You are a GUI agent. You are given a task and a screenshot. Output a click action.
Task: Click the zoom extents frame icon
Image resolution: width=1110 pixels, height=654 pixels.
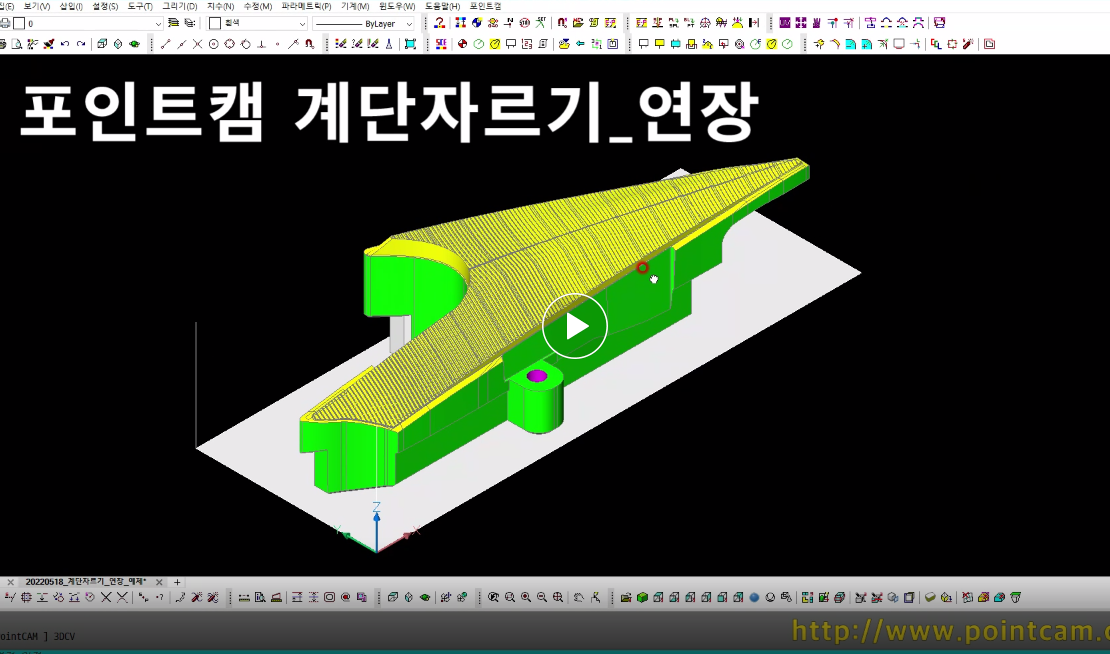coord(410,44)
